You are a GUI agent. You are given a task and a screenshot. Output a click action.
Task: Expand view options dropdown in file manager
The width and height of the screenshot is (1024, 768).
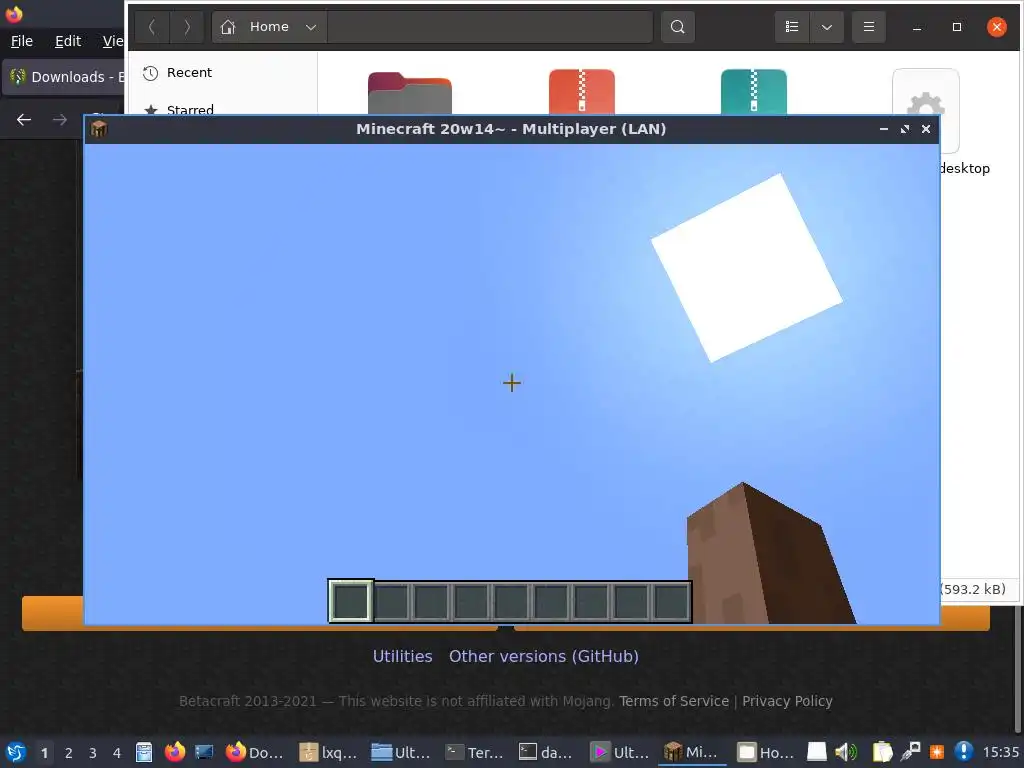tap(827, 27)
